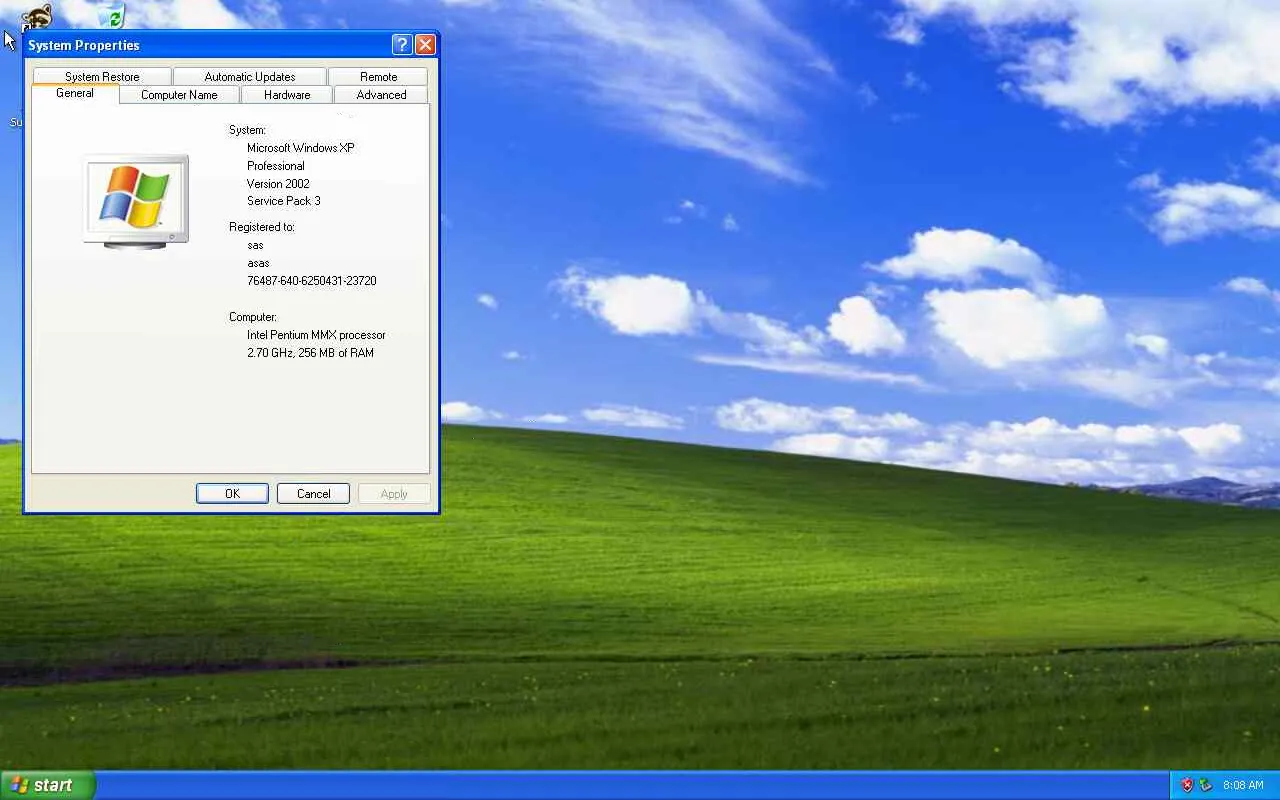1280x800 pixels.
Task: Click the registered organization "asas"
Action: [258, 263]
